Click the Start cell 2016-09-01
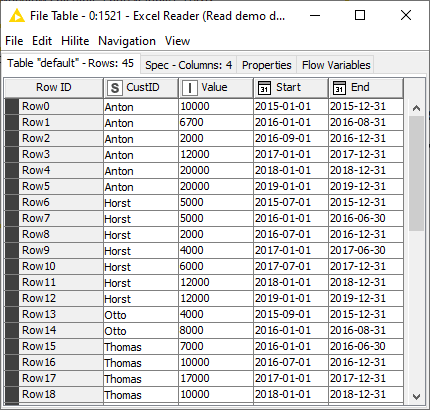430x410 pixels. [291, 139]
